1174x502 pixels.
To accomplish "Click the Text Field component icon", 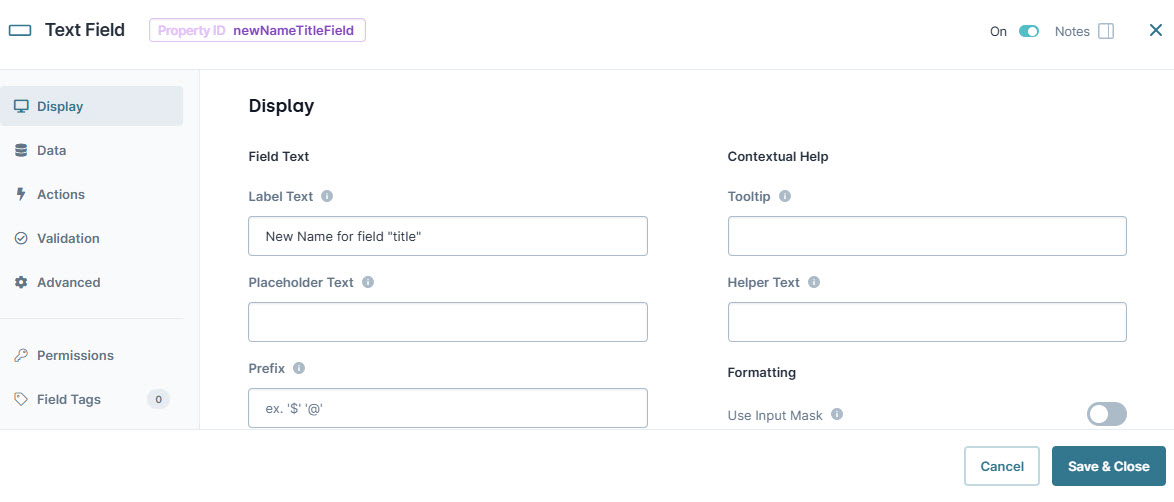I will coord(20,31).
